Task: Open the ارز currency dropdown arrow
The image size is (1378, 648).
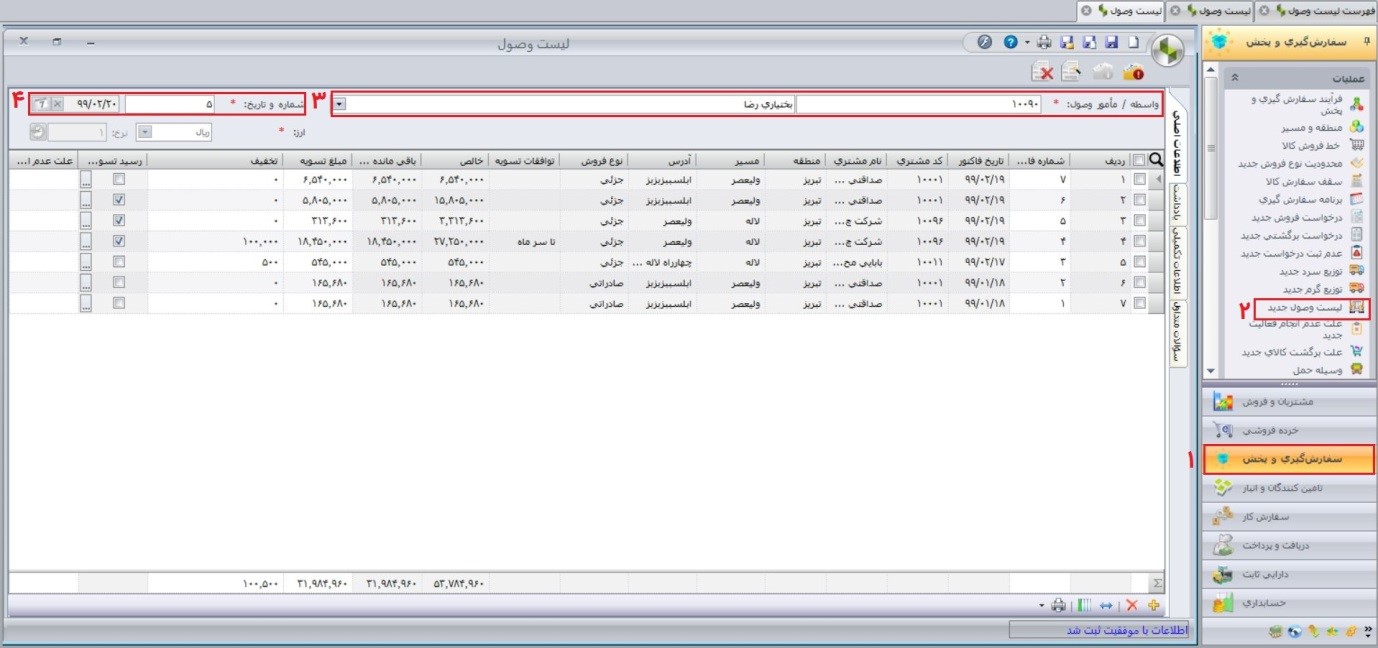Action: [x=143, y=131]
